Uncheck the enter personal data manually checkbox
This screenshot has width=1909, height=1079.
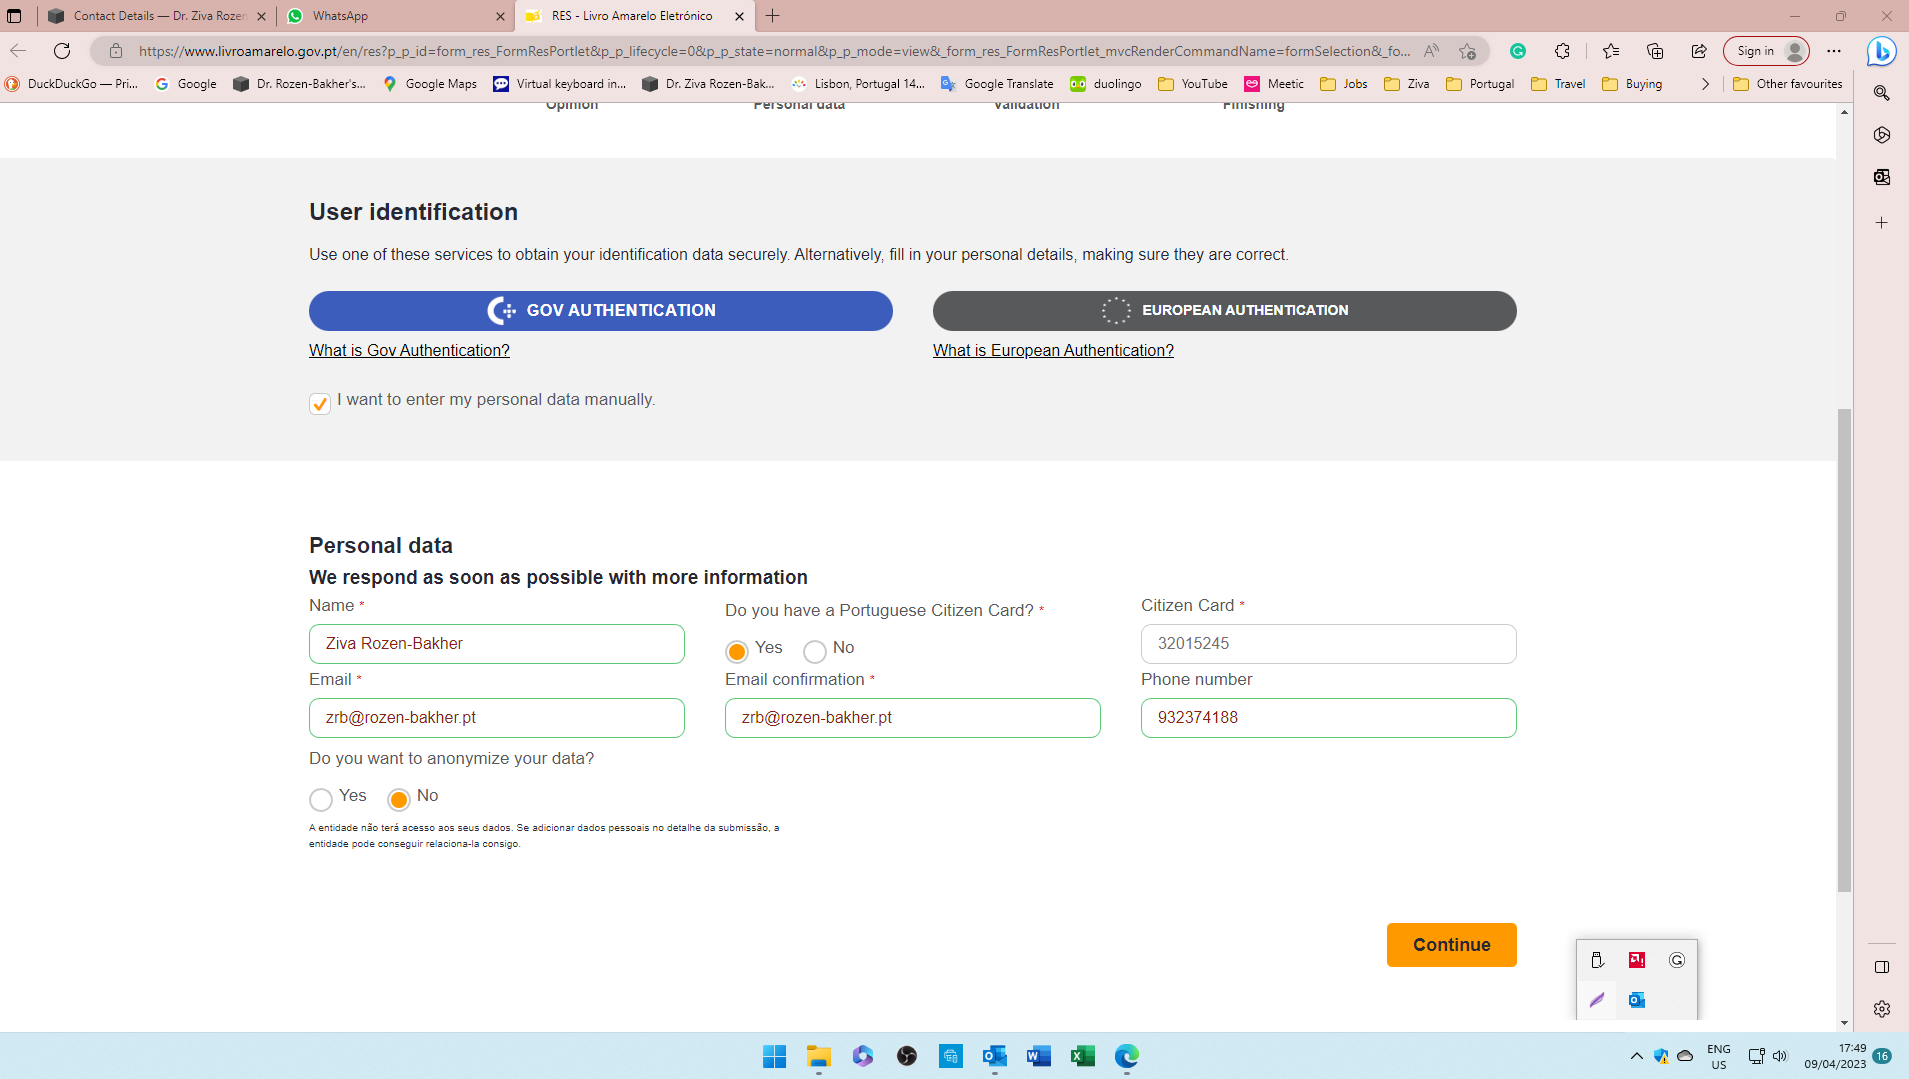pyautogui.click(x=320, y=403)
